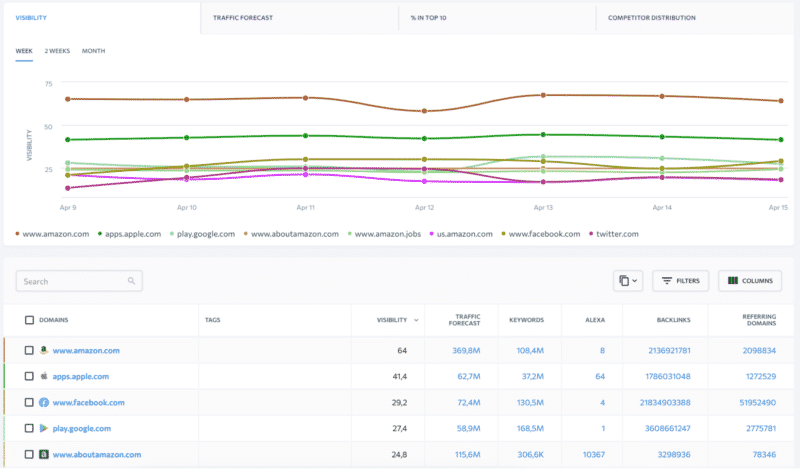Tick the checkbox for www.amazon.com
This screenshot has width=800, height=469.
pyautogui.click(x=29, y=351)
